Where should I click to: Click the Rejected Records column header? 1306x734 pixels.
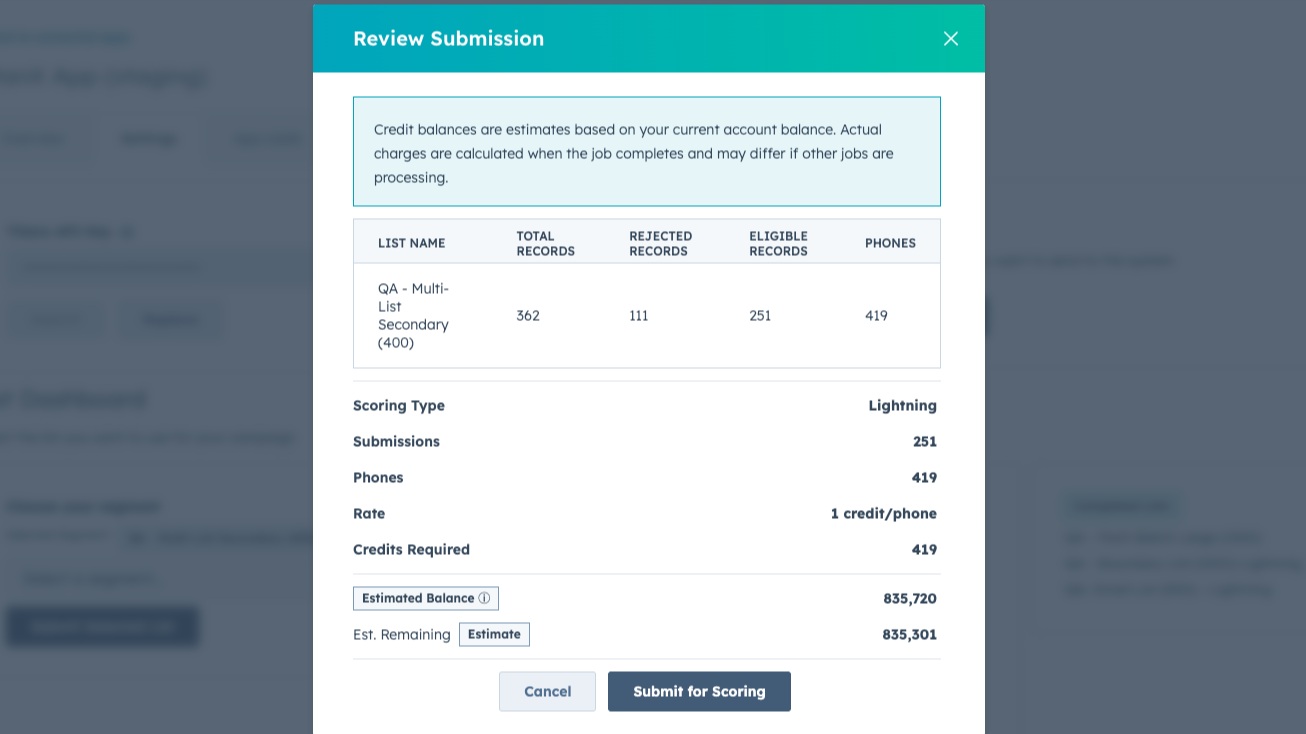pos(659,242)
